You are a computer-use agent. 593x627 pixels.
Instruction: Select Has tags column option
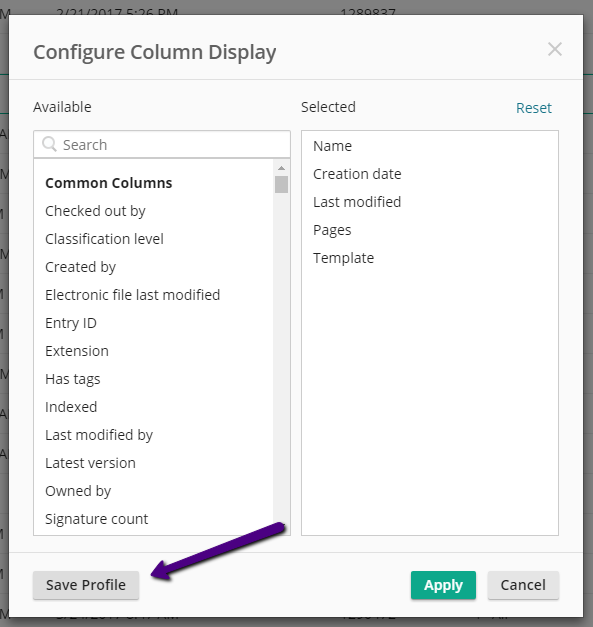pyautogui.click(x=72, y=379)
